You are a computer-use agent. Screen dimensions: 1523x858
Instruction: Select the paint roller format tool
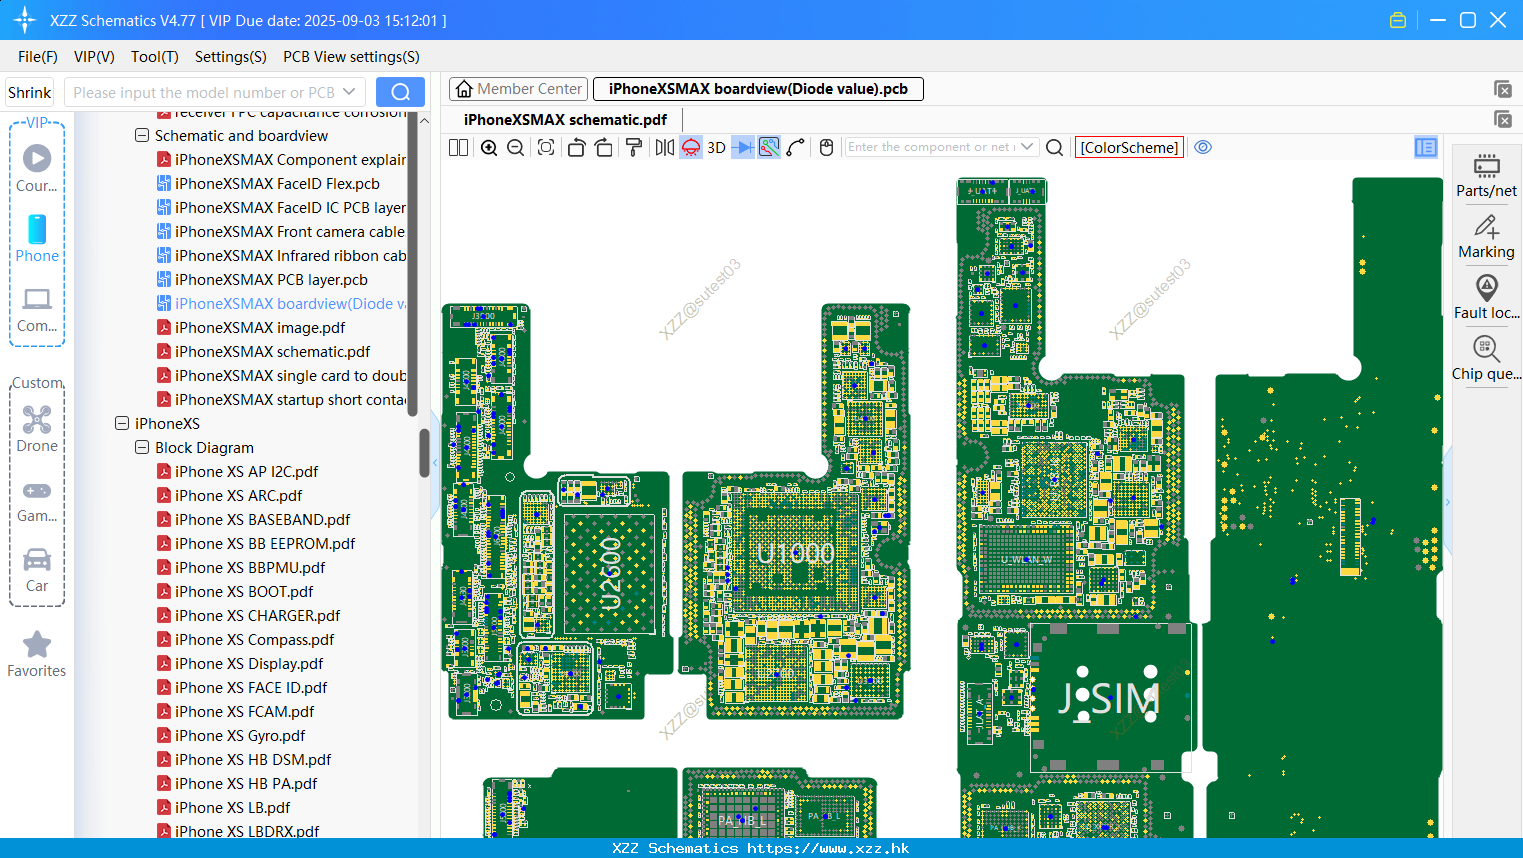coord(633,147)
